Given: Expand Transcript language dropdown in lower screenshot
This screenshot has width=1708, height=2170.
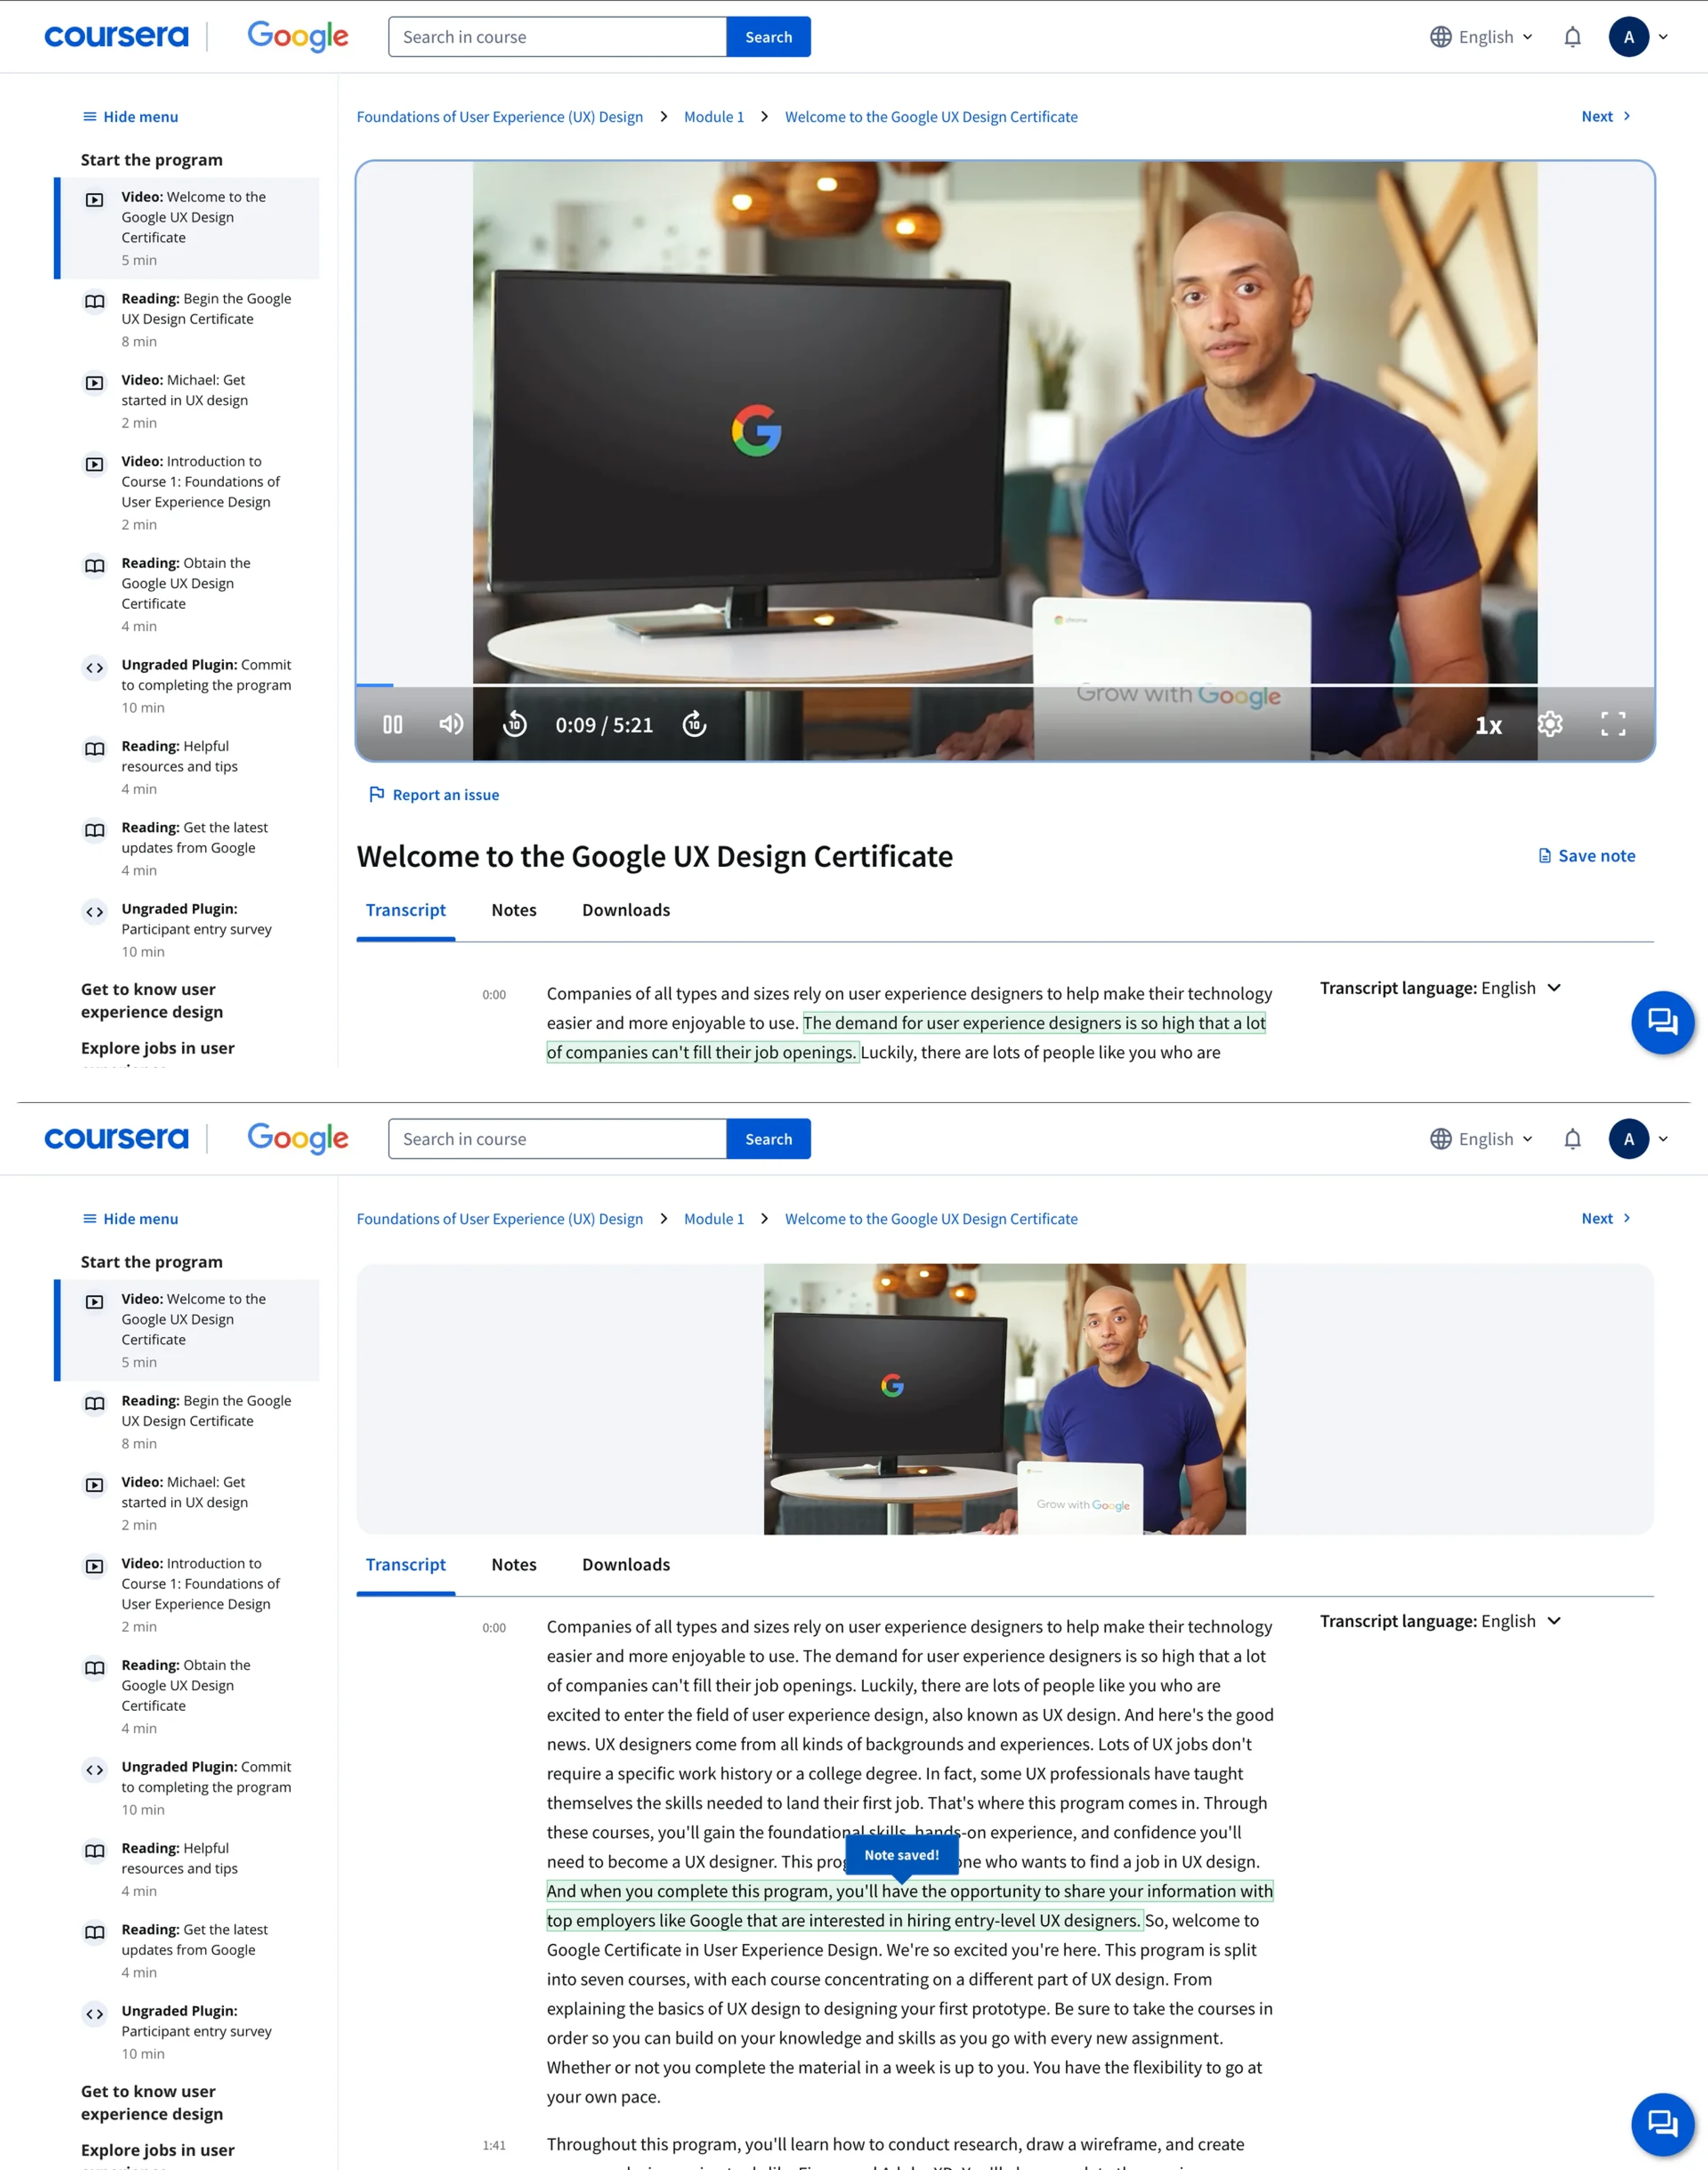Looking at the screenshot, I should [1440, 1621].
